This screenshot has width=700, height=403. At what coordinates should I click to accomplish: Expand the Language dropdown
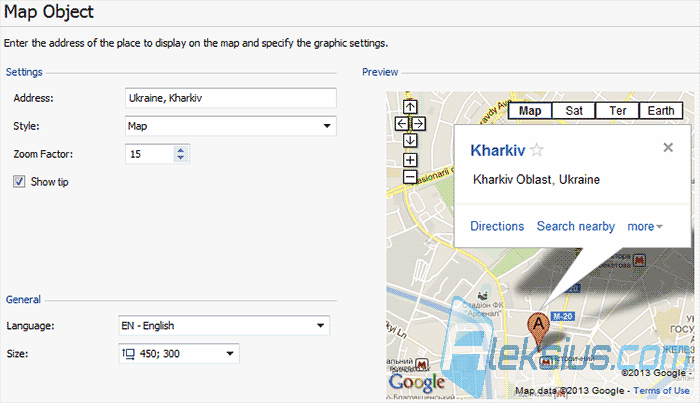pyautogui.click(x=224, y=325)
